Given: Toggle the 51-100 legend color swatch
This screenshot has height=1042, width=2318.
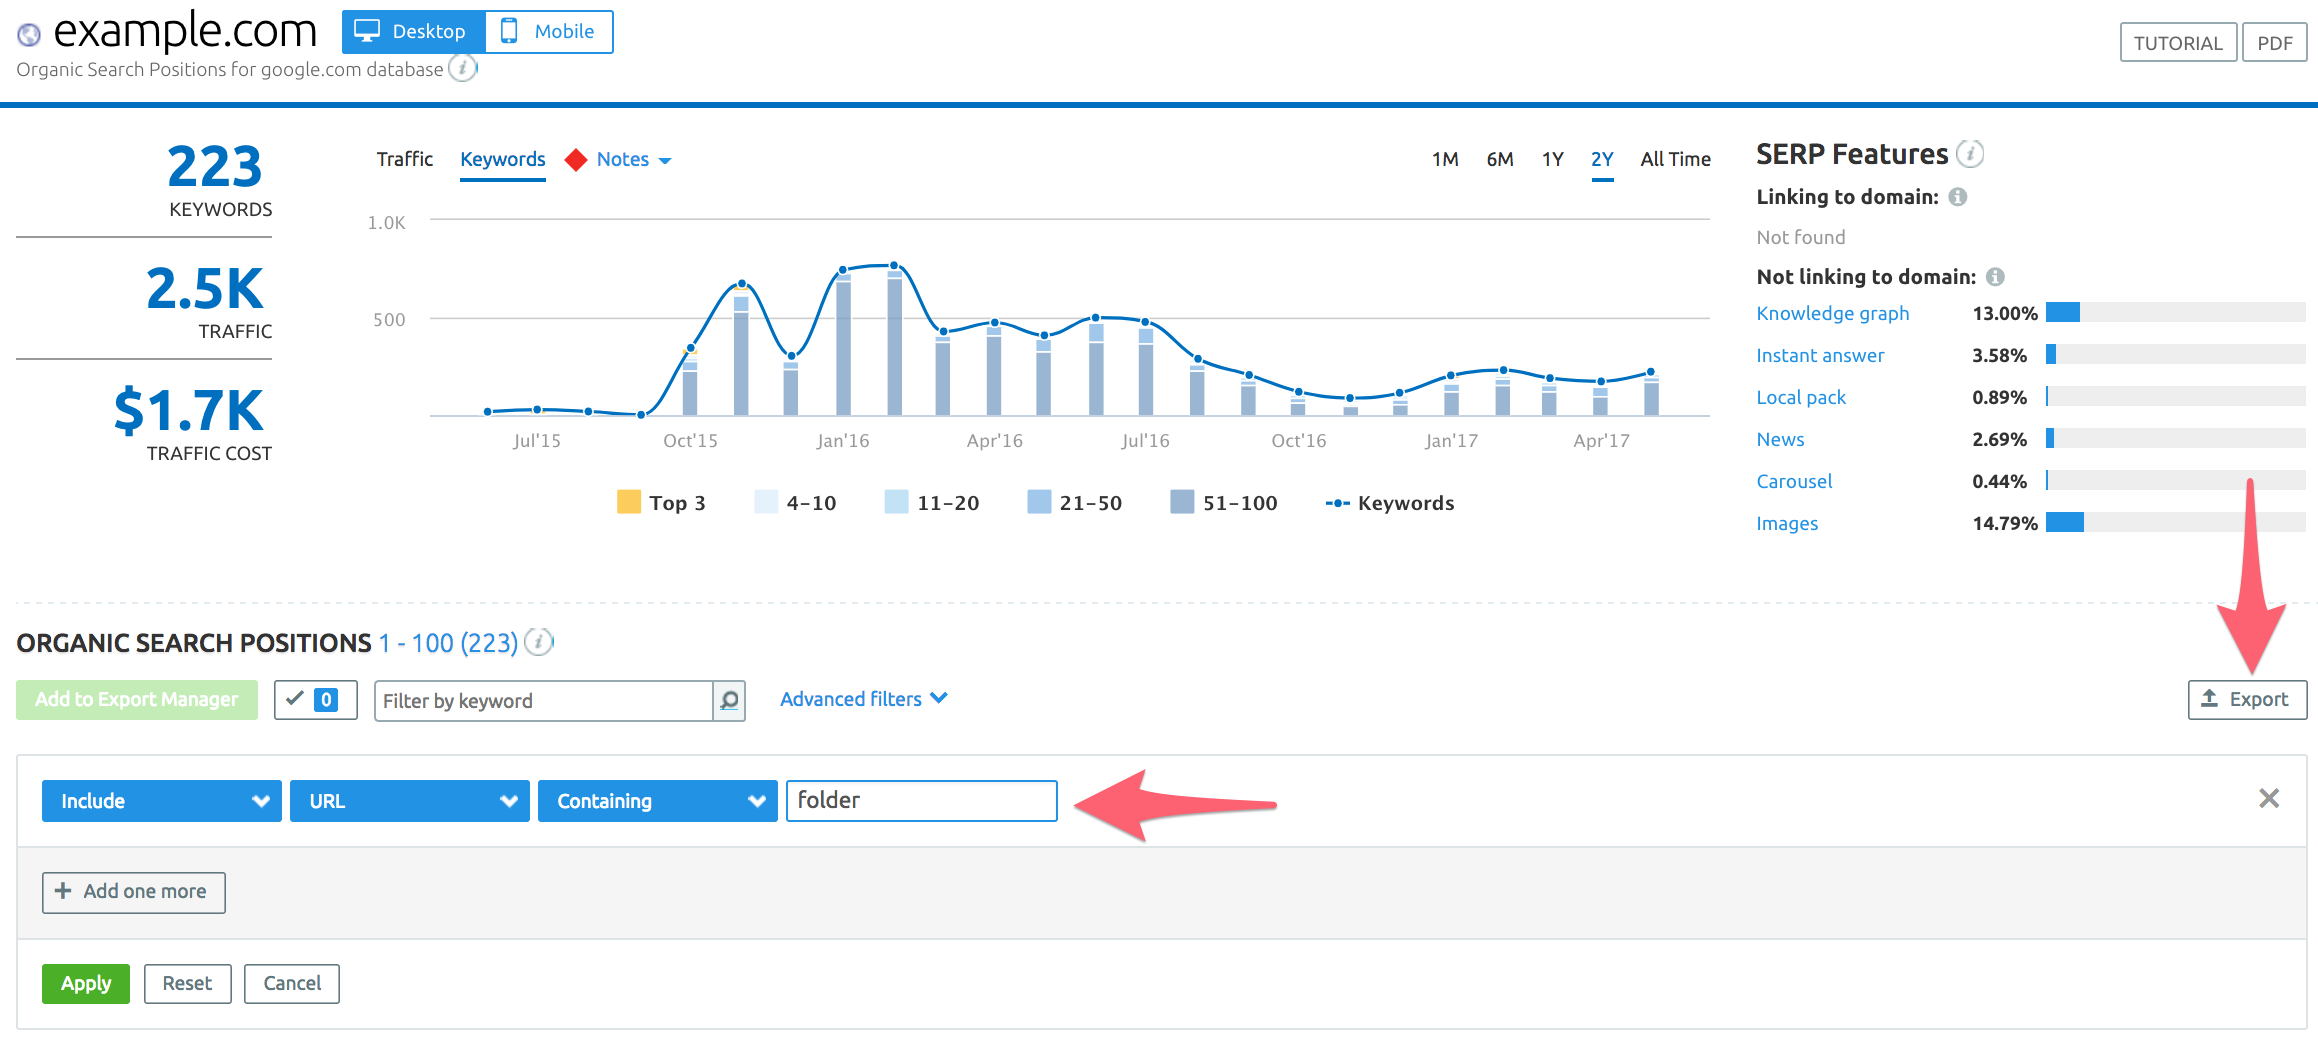Looking at the screenshot, I should 1182,502.
